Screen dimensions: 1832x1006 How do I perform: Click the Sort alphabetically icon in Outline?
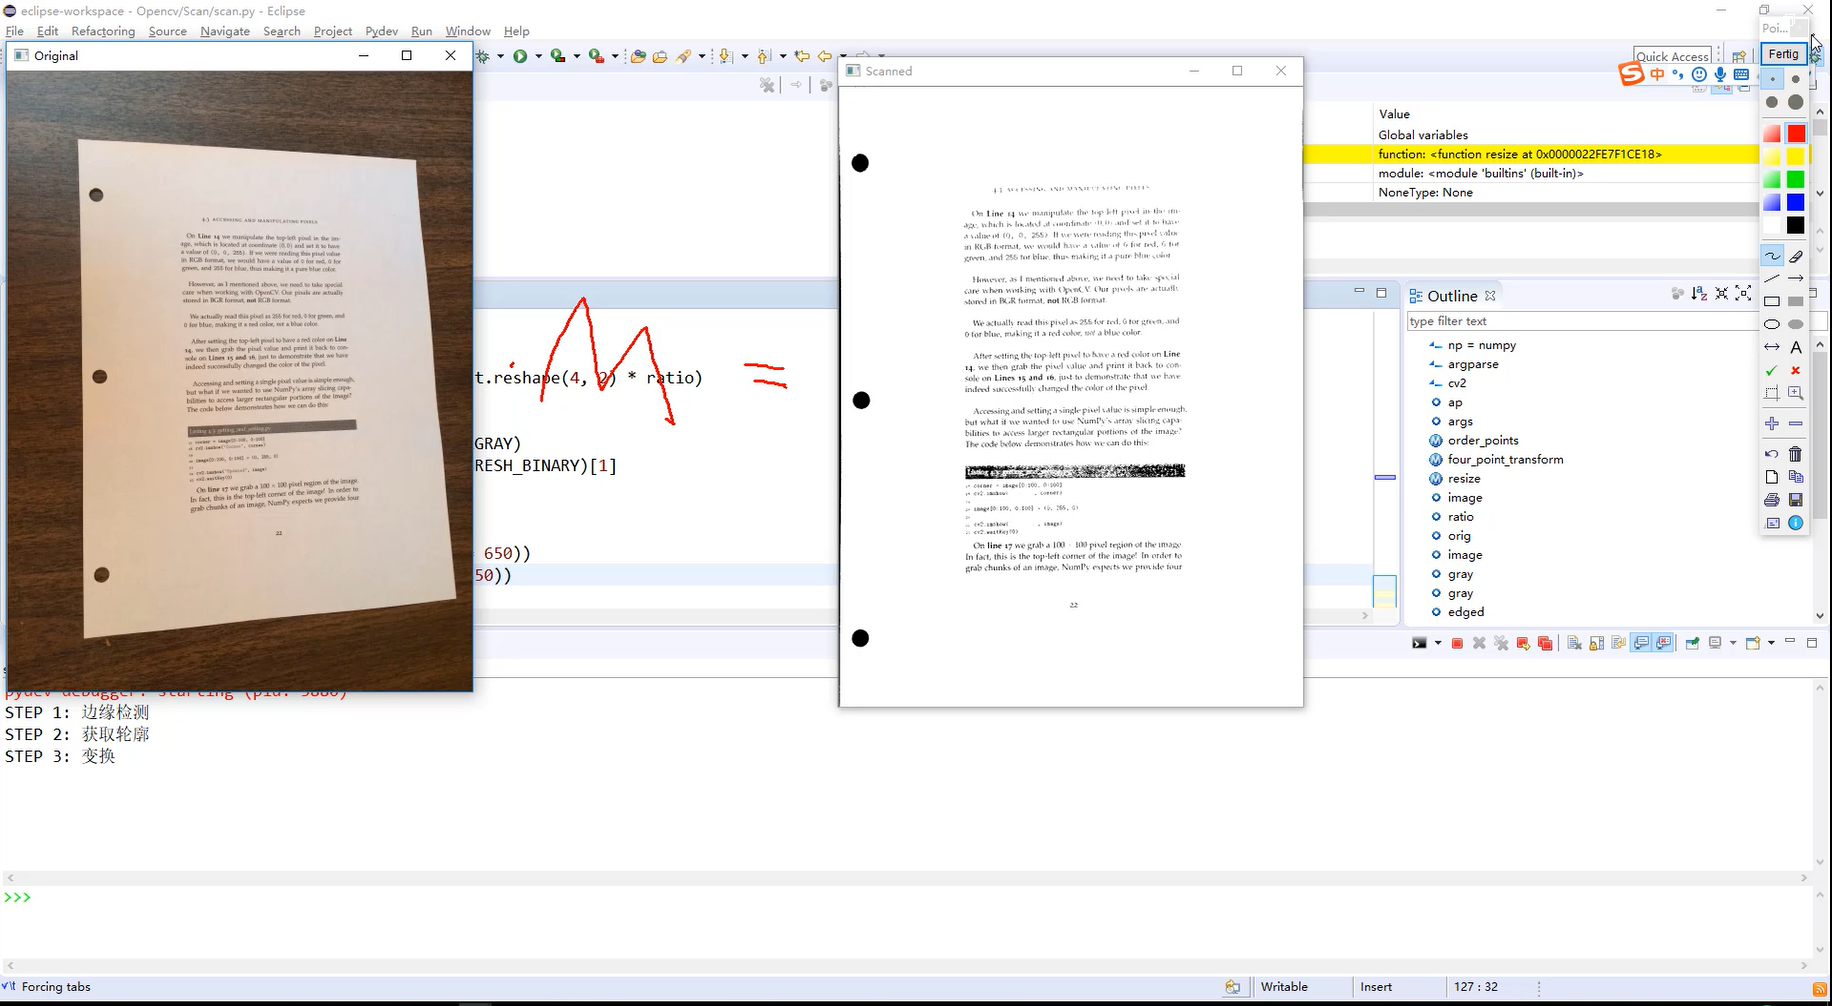point(1699,294)
